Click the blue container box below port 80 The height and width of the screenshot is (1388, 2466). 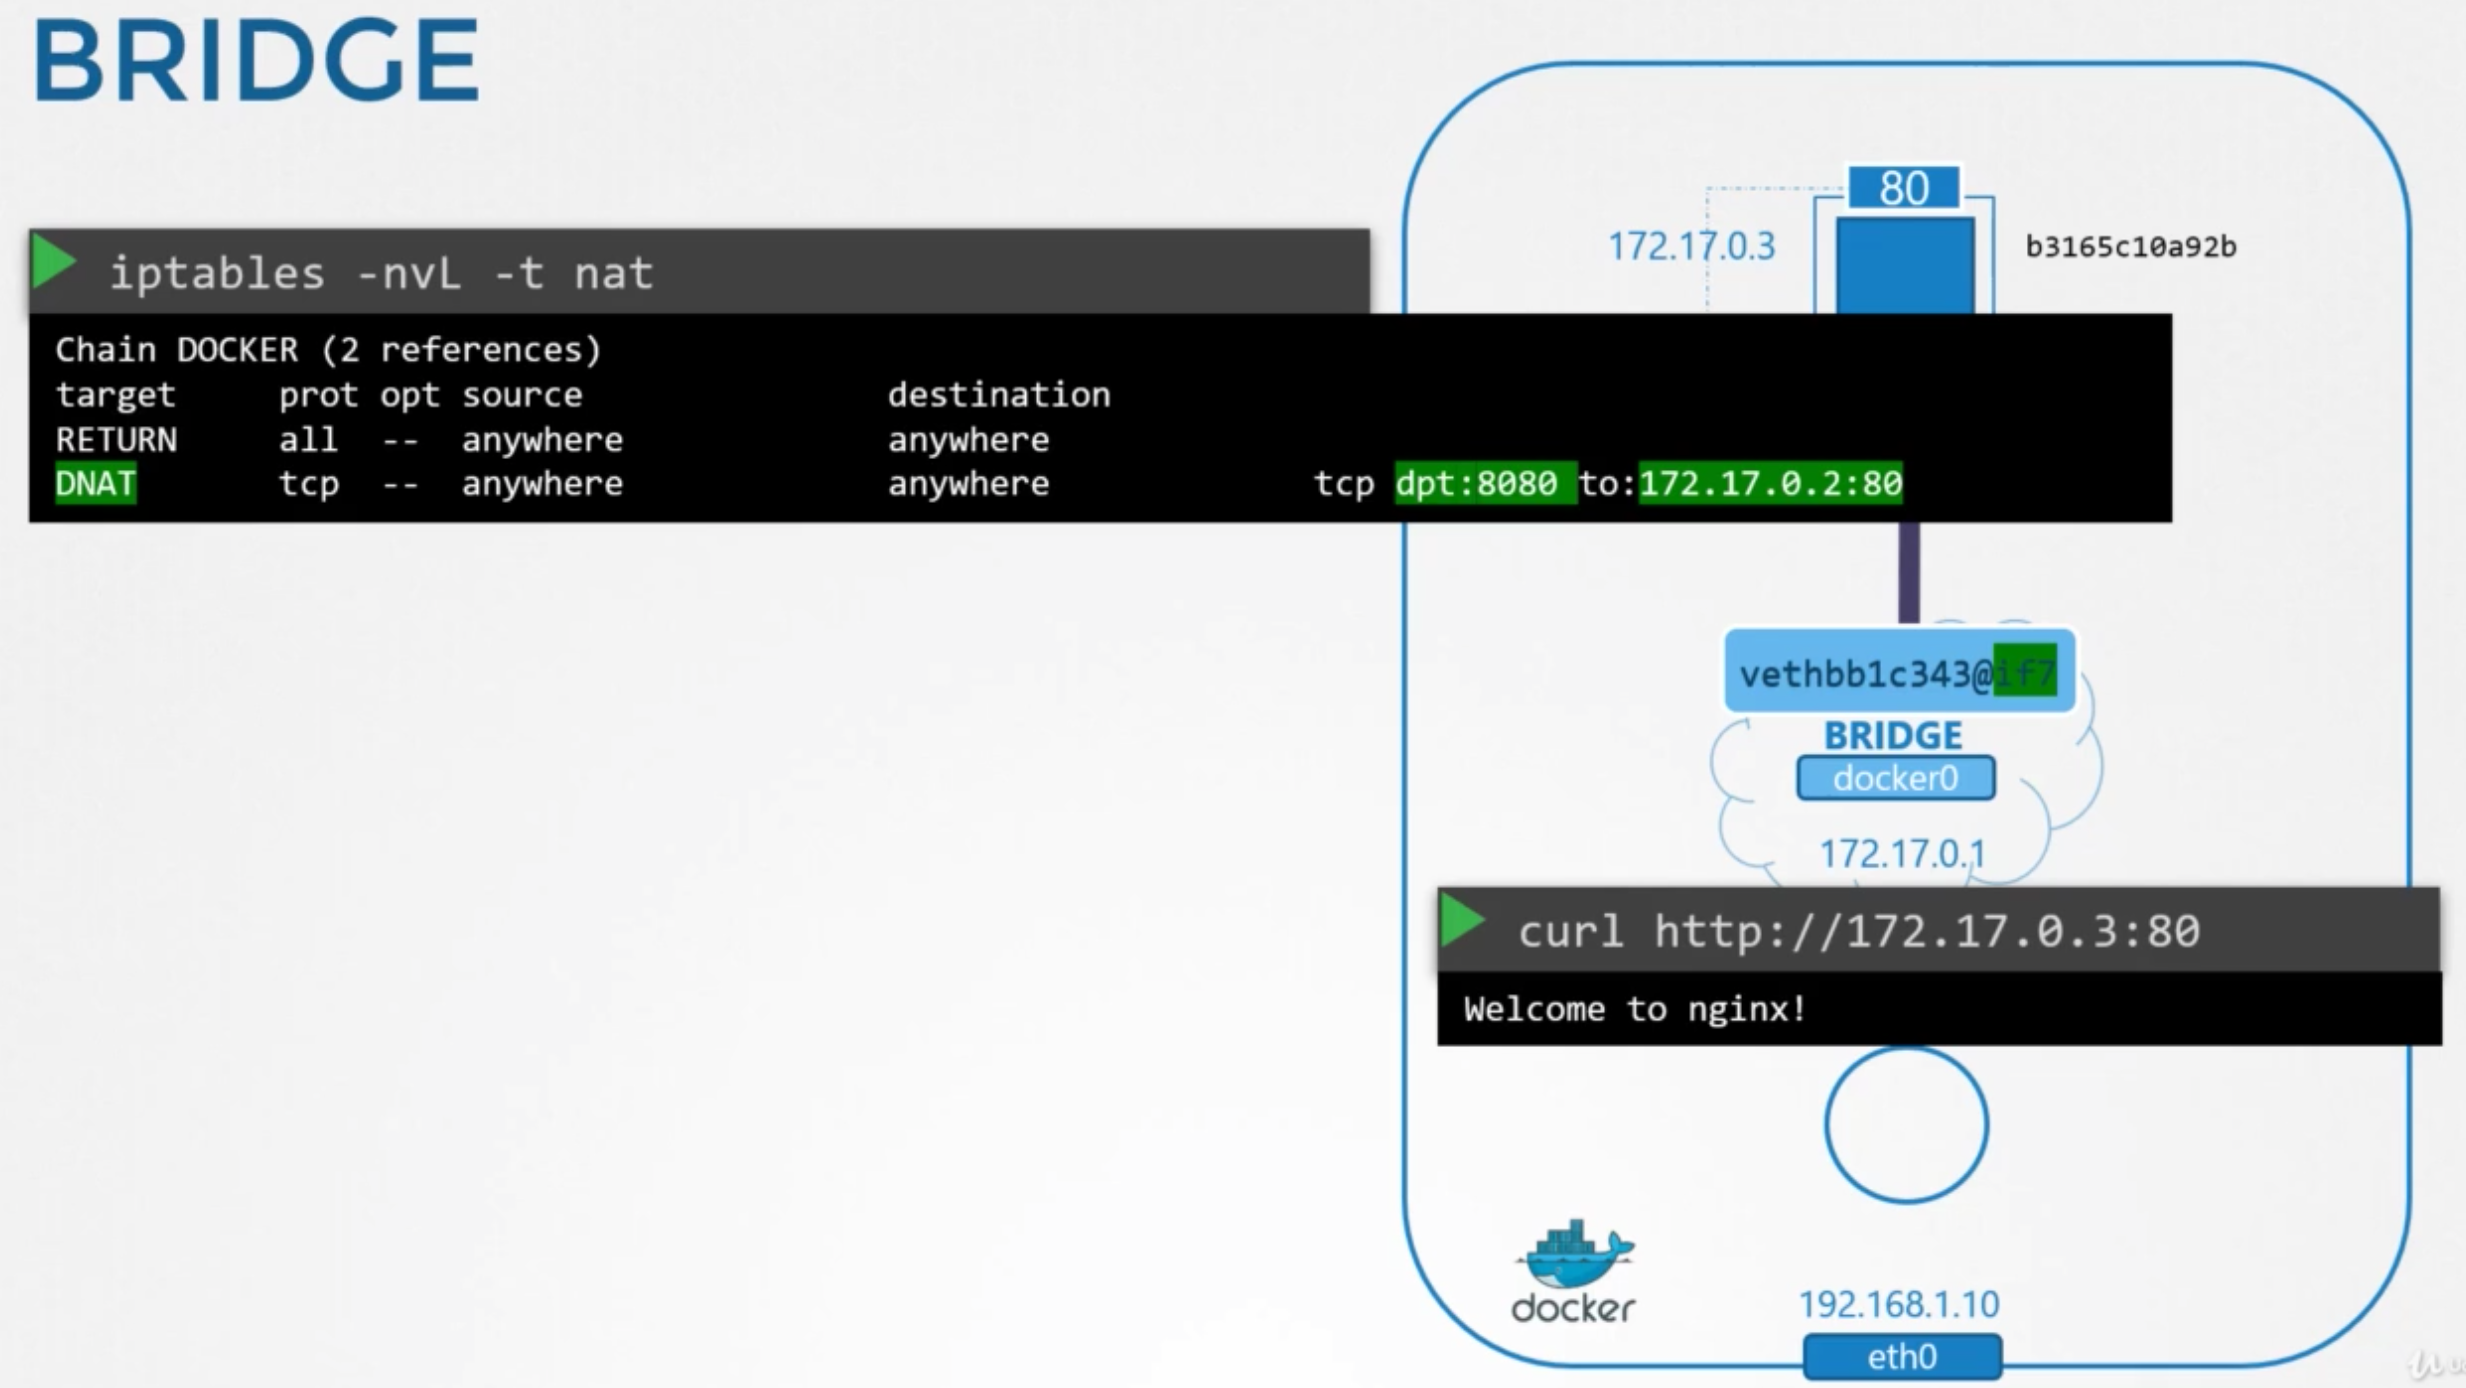click(x=1904, y=265)
